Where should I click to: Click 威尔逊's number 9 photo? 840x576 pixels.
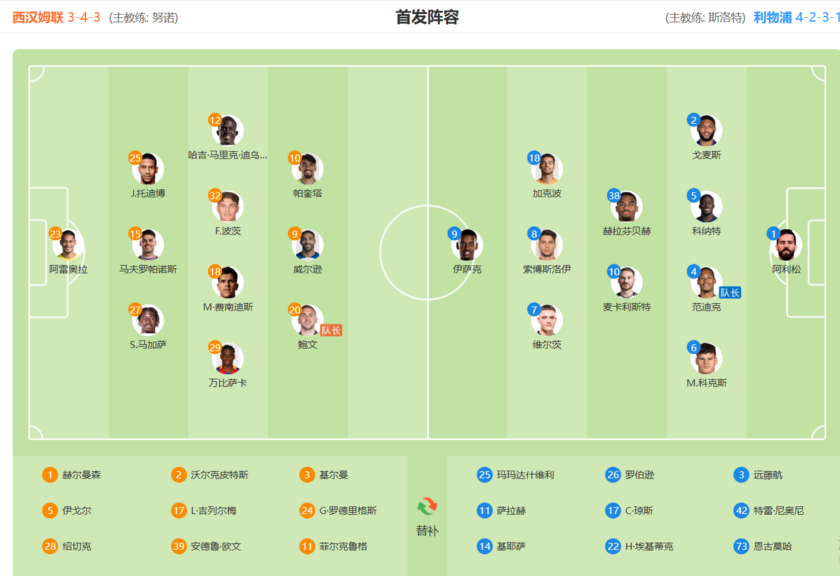point(308,246)
